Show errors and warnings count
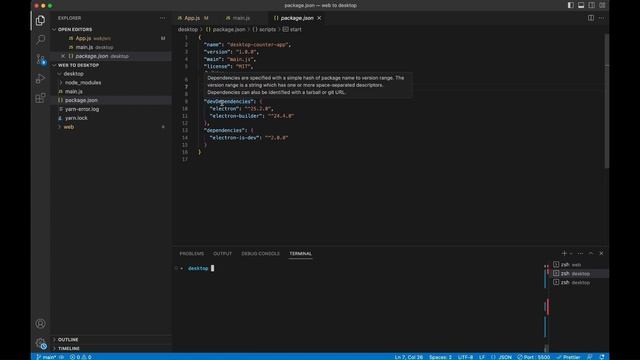 click(80, 357)
